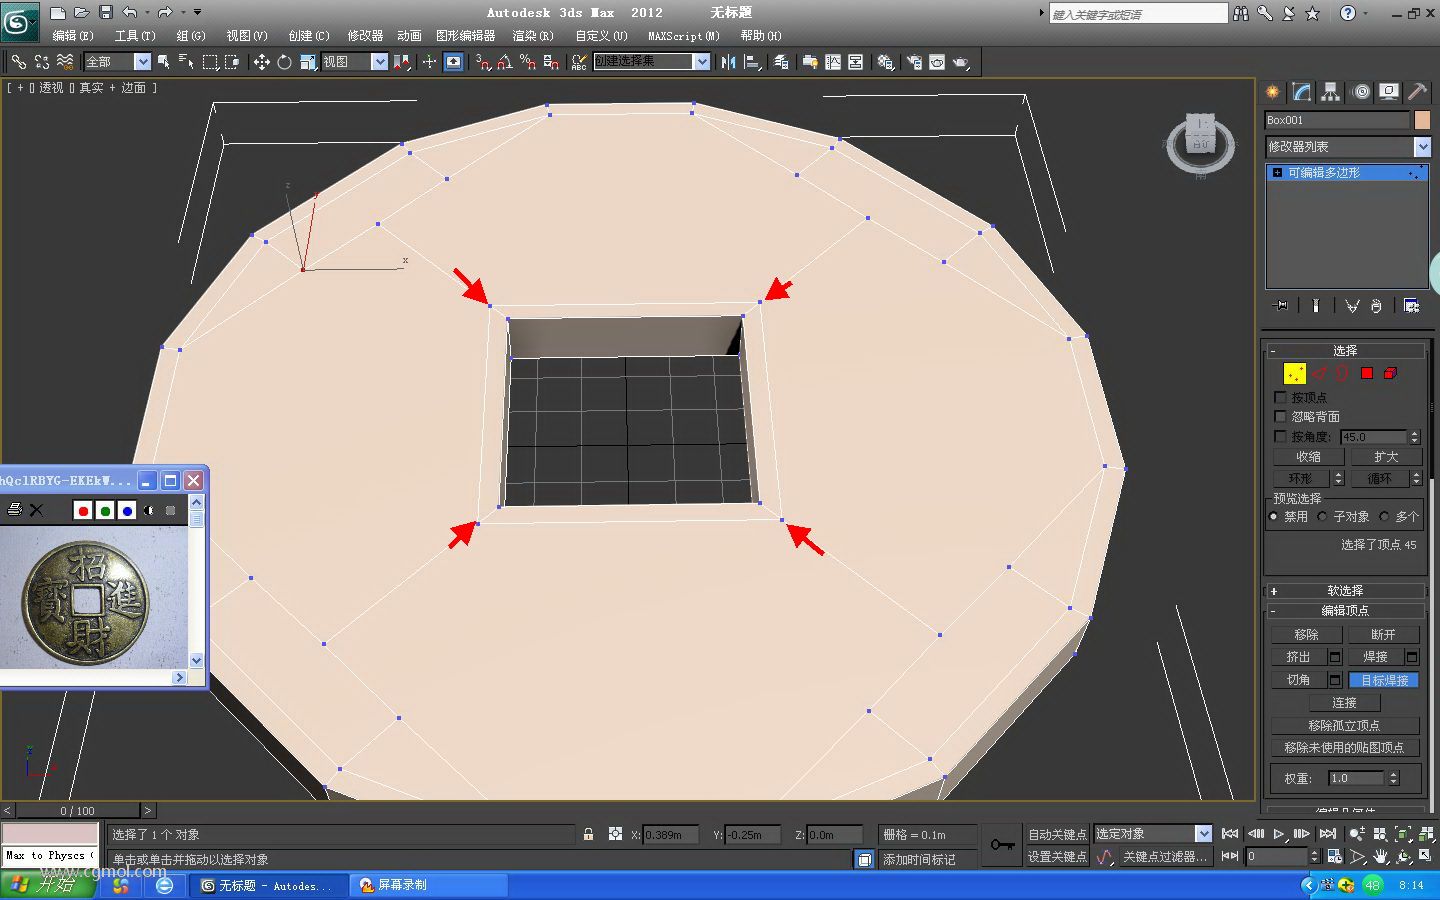Click the 移除 remove button
This screenshot has width=1440, height=900.
point(1306,635)
